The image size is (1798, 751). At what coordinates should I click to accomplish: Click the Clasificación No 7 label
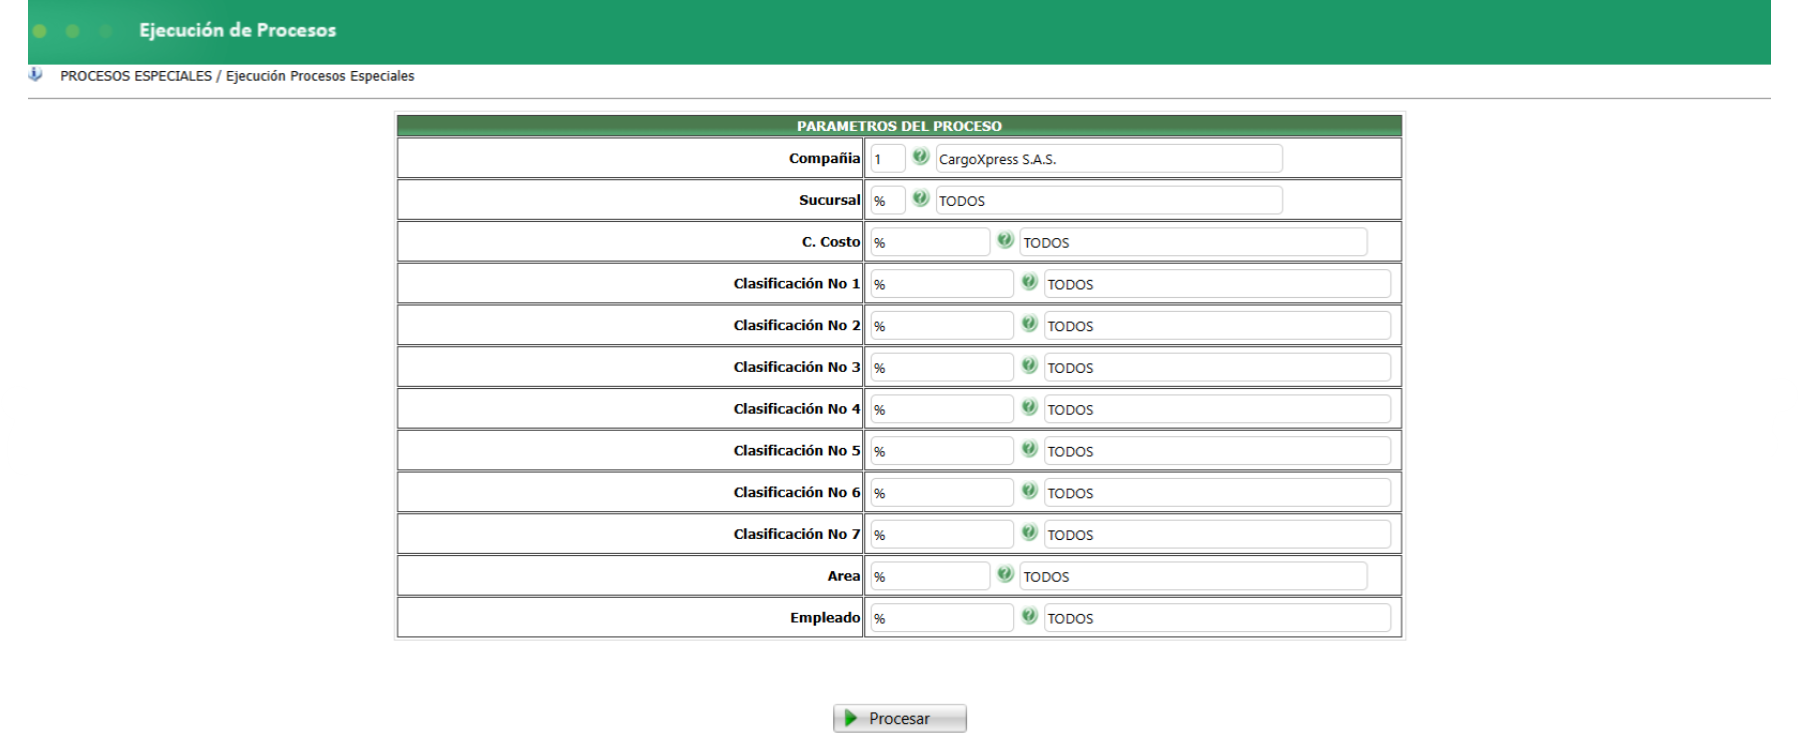point(797,534)
